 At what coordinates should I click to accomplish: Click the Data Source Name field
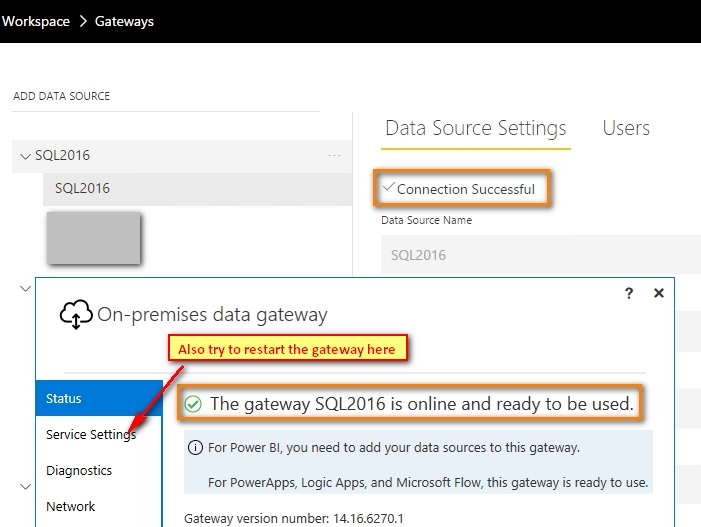(541, 255)
